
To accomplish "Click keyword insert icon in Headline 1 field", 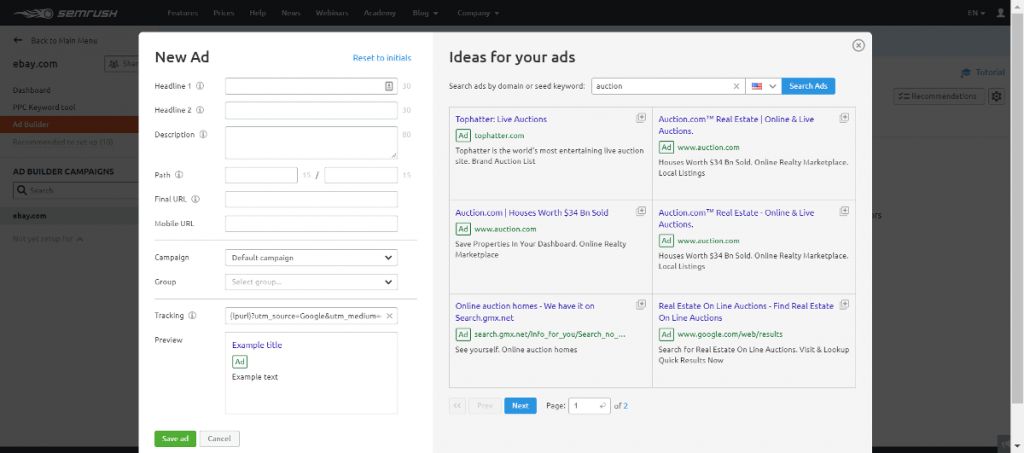I will [389, 86].
